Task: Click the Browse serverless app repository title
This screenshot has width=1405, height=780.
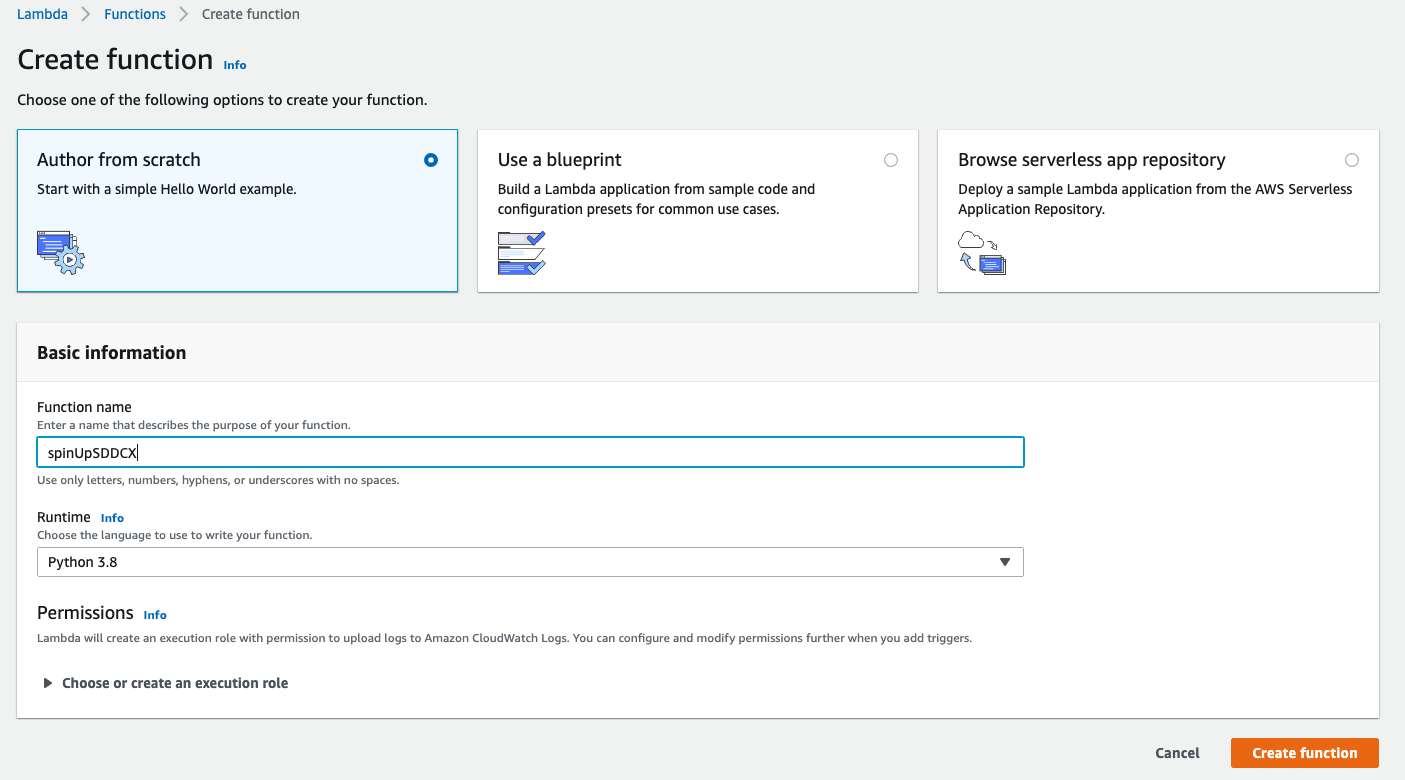Action: (x=1091, y=160)
